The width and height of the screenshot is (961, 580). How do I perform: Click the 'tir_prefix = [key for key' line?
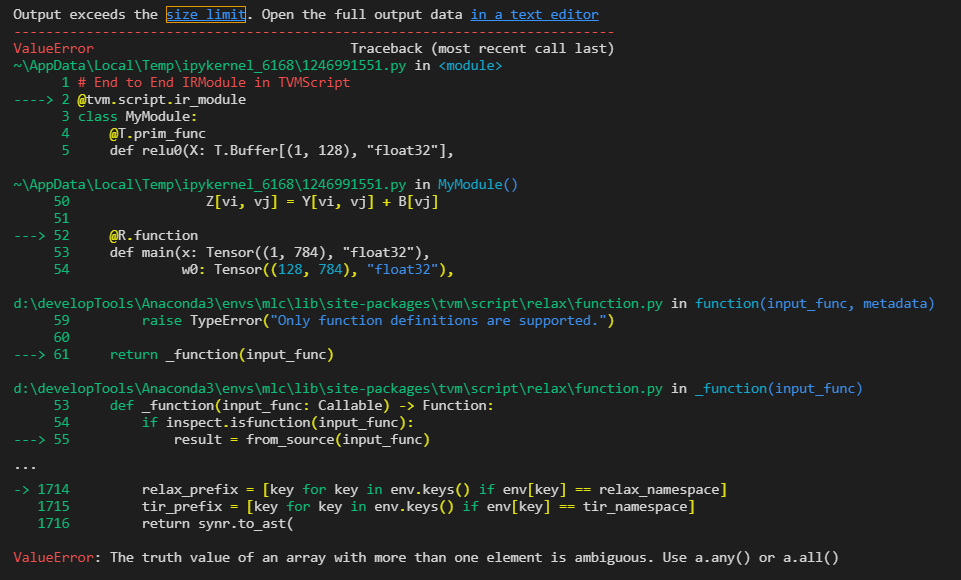pos(419,506)
